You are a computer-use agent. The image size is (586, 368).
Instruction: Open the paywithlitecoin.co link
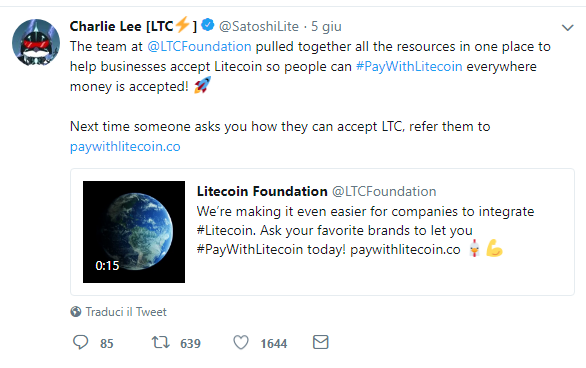click(125, 146)
